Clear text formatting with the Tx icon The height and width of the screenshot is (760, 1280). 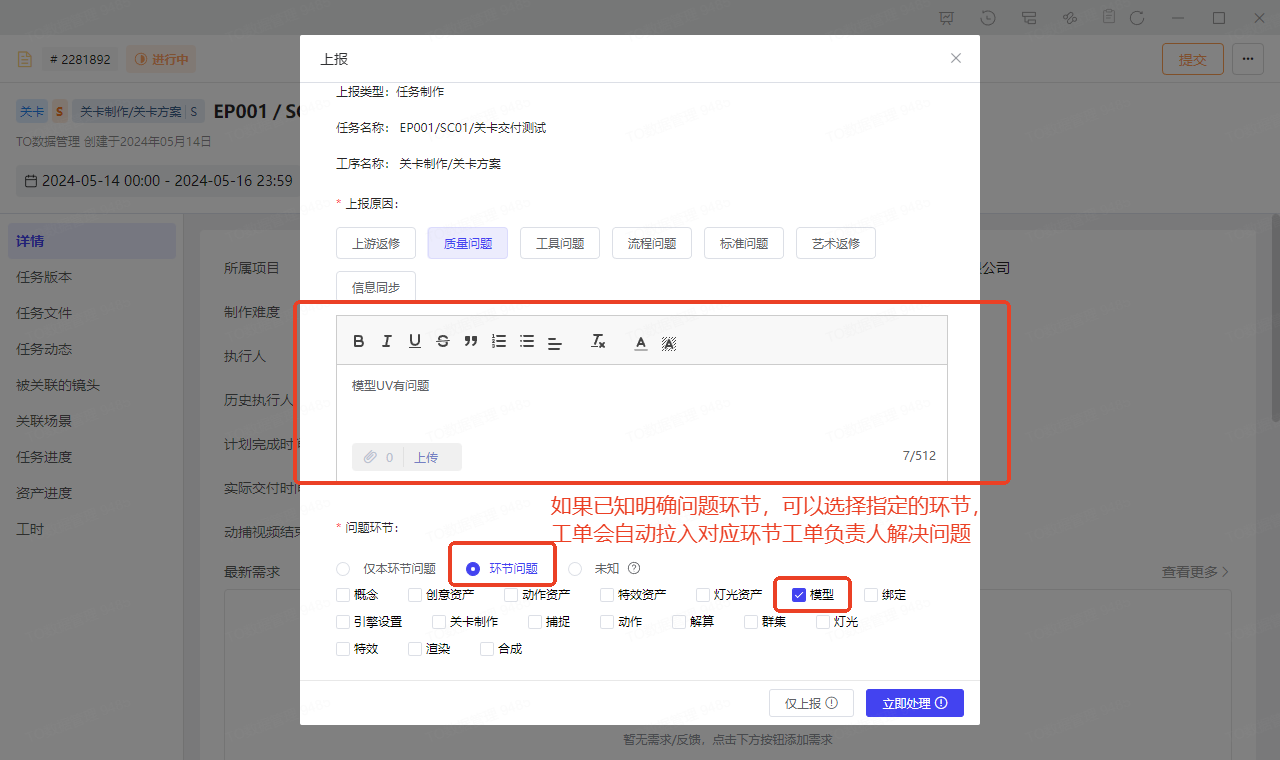point(598,342)
